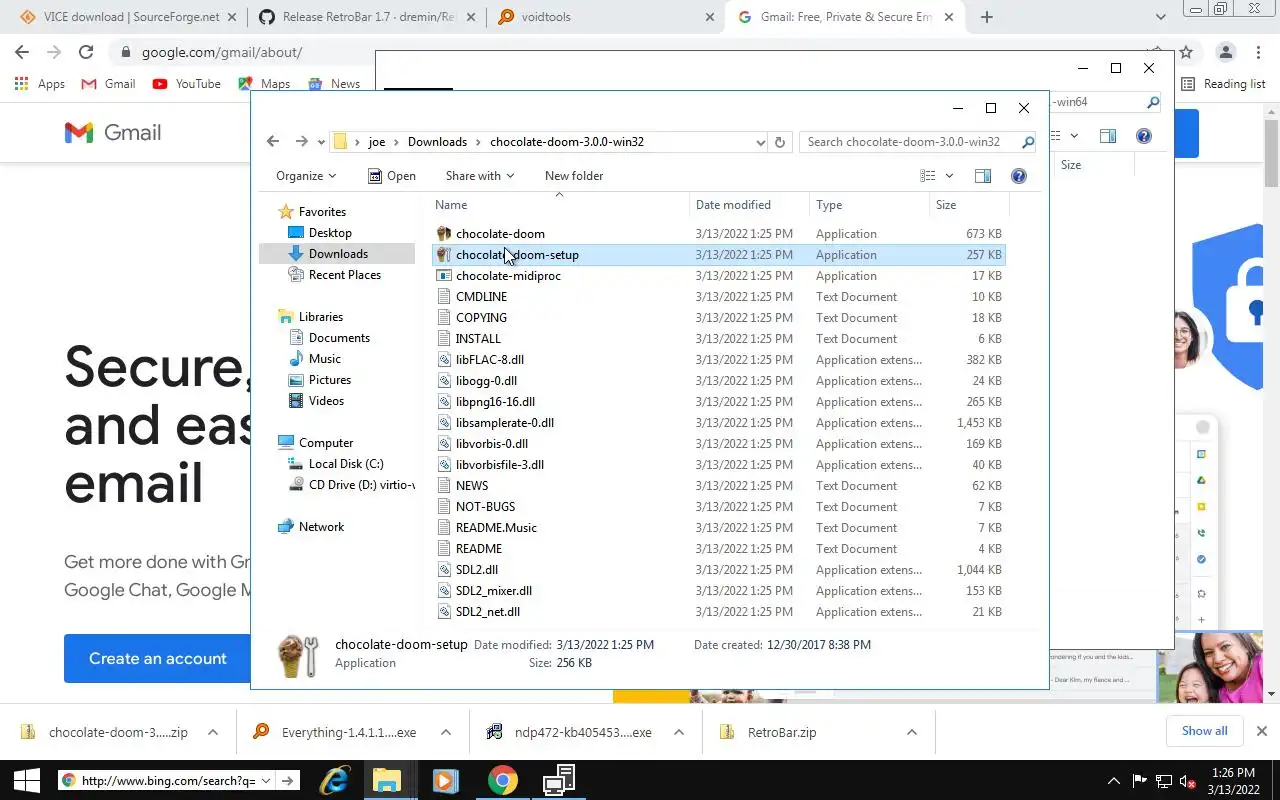Click the Downloads breadcrumb segment
This screenshot has height=800, width=1280.
437,142
